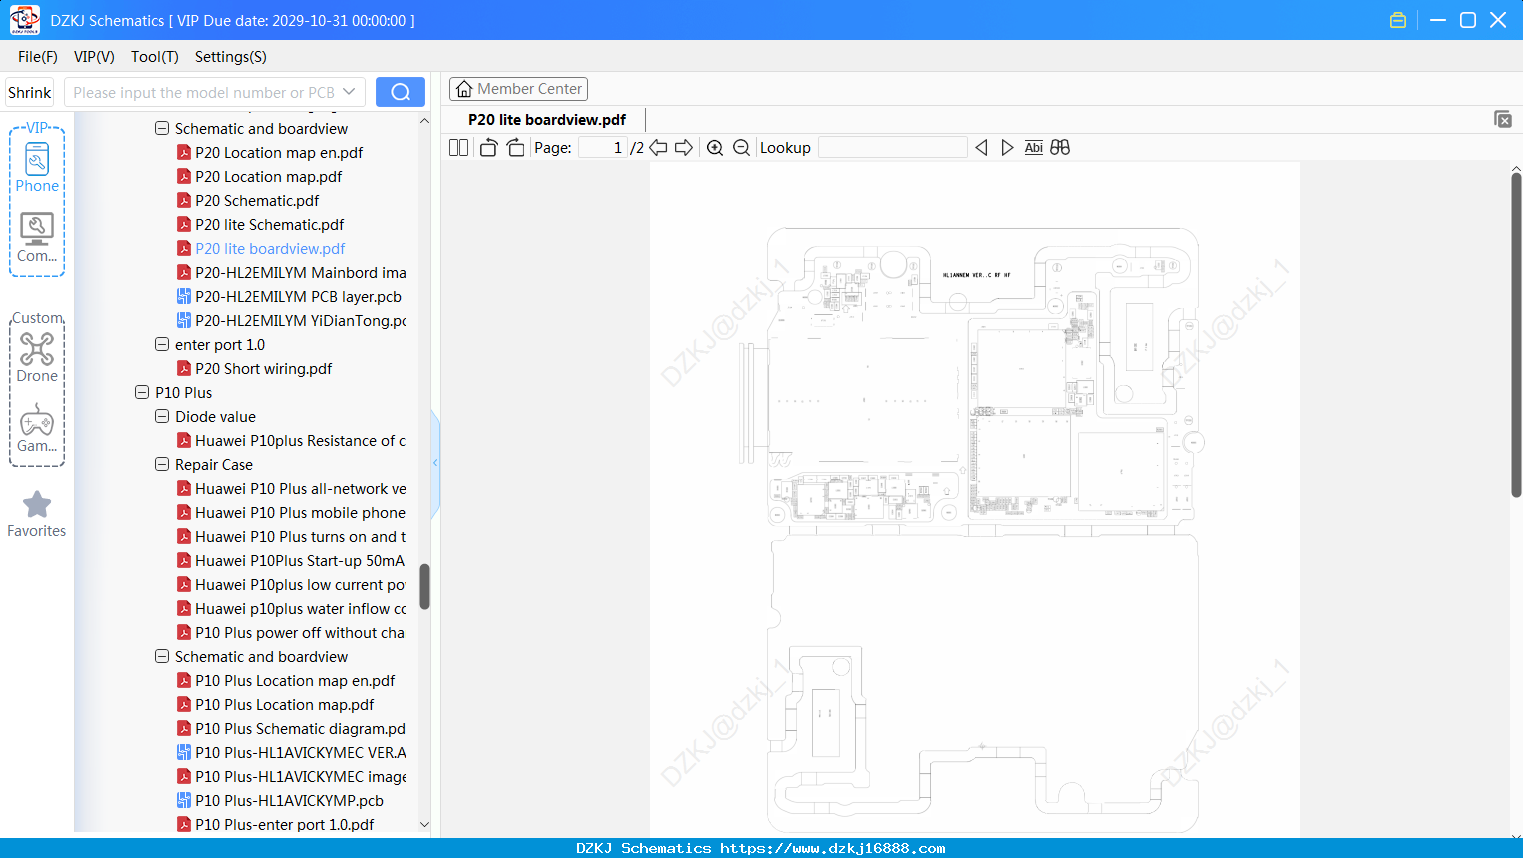The image size is (1523, 858).
Task: Click the yellow briefcase icon in title bar
Action: pos(1398,20)
